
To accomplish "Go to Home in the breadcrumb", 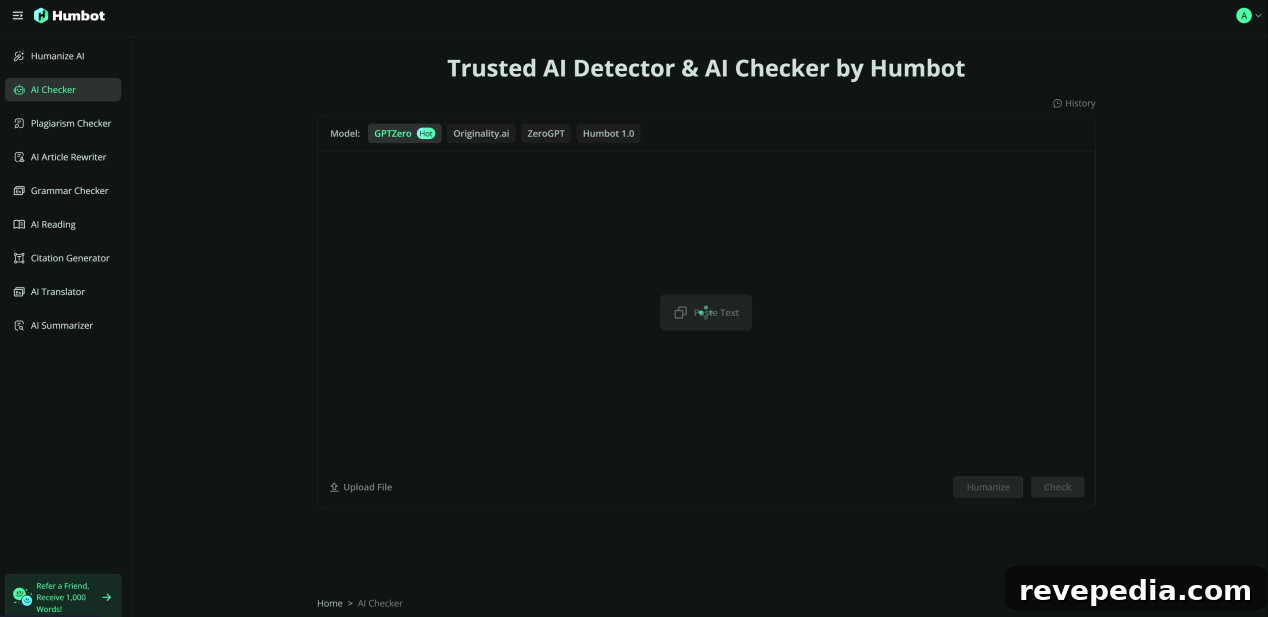I will (x=330, y=603).
